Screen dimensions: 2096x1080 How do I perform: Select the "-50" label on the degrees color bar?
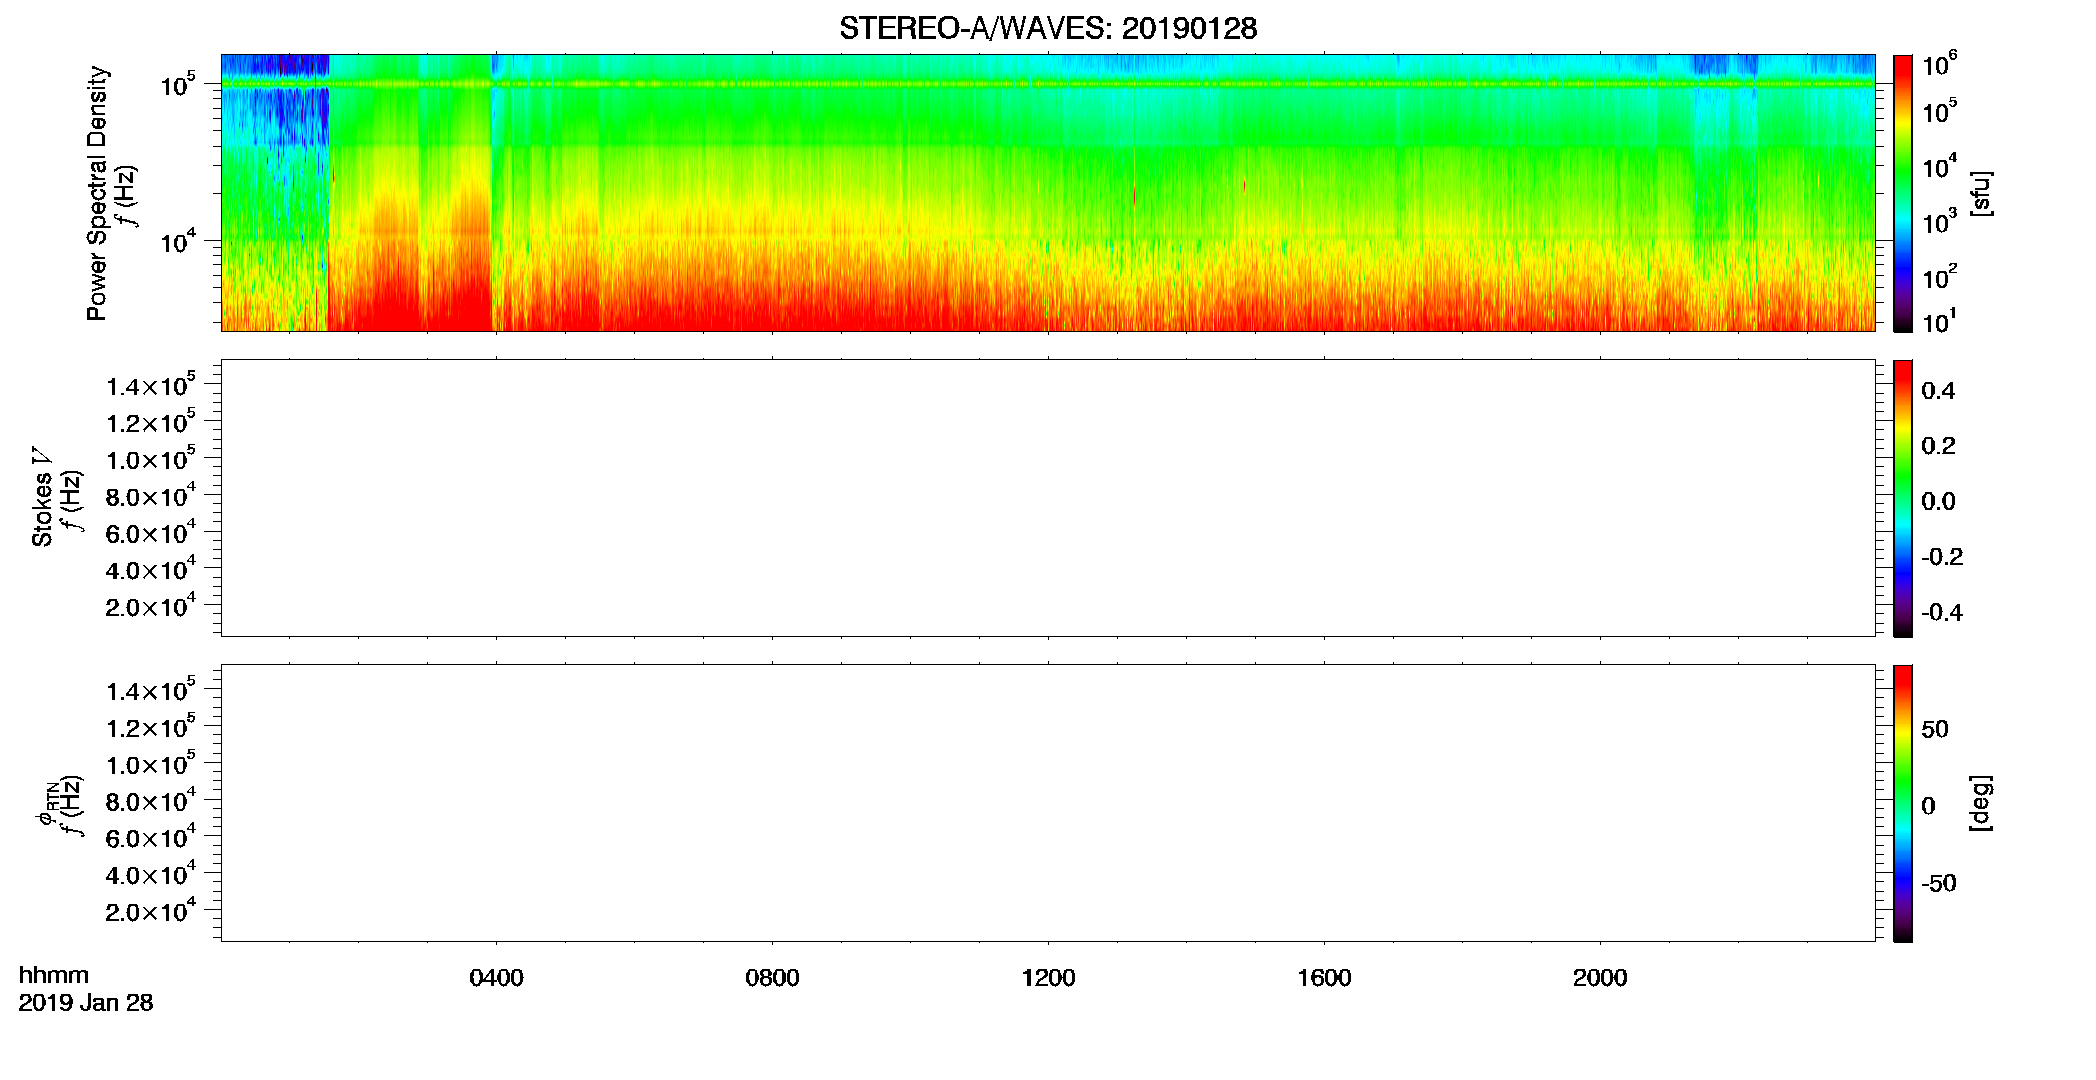click(x=1939, y=884)
